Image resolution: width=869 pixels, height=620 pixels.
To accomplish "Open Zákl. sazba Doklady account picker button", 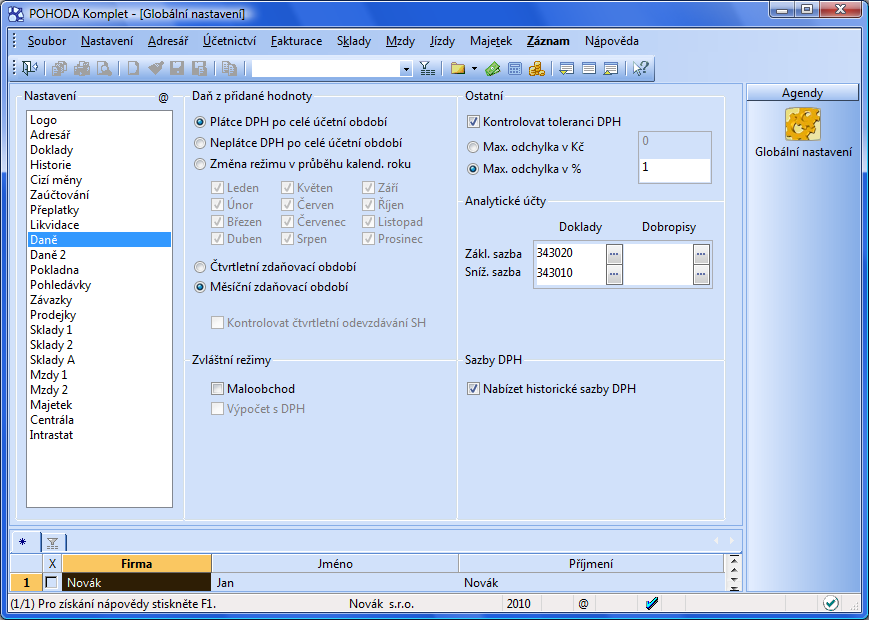I will point(614,254).
